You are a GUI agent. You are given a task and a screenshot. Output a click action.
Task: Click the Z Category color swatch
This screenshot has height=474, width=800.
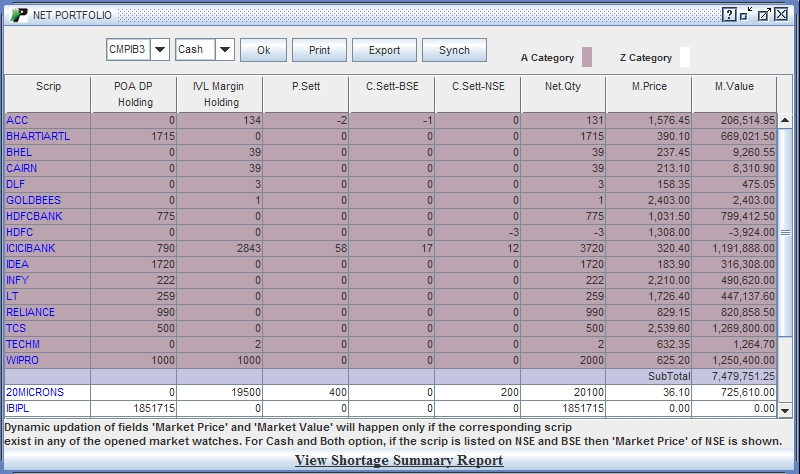pyautogui.click(x=685, y=57)
